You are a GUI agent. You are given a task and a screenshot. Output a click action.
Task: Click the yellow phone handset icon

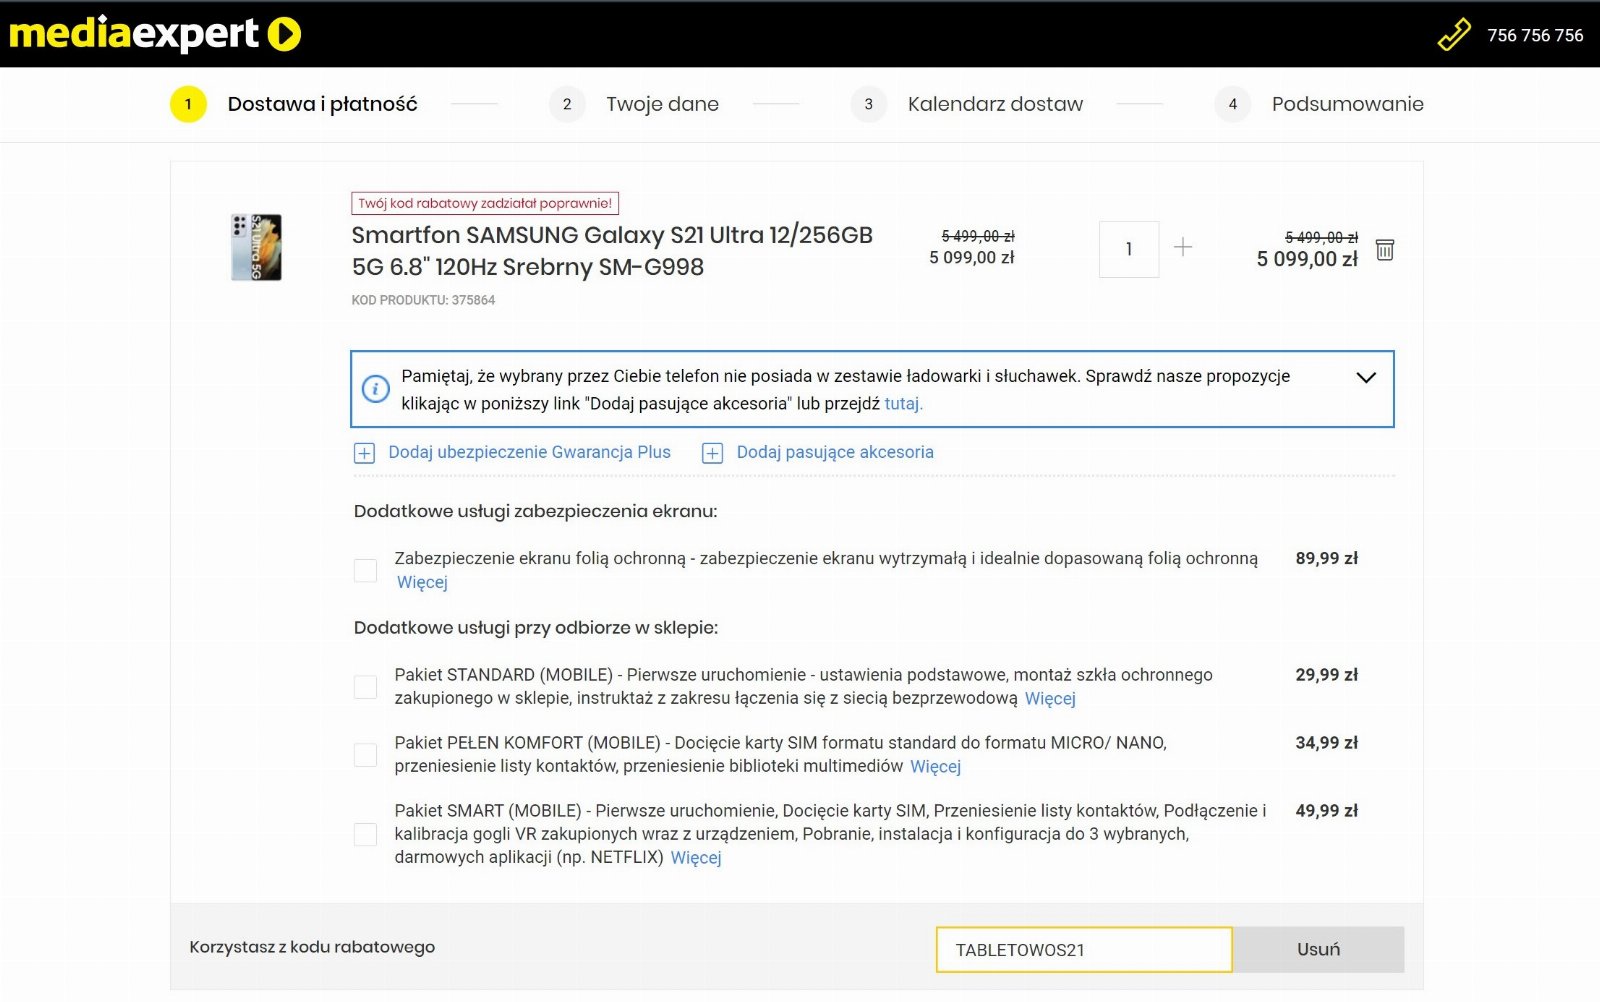click(1454, 35)
